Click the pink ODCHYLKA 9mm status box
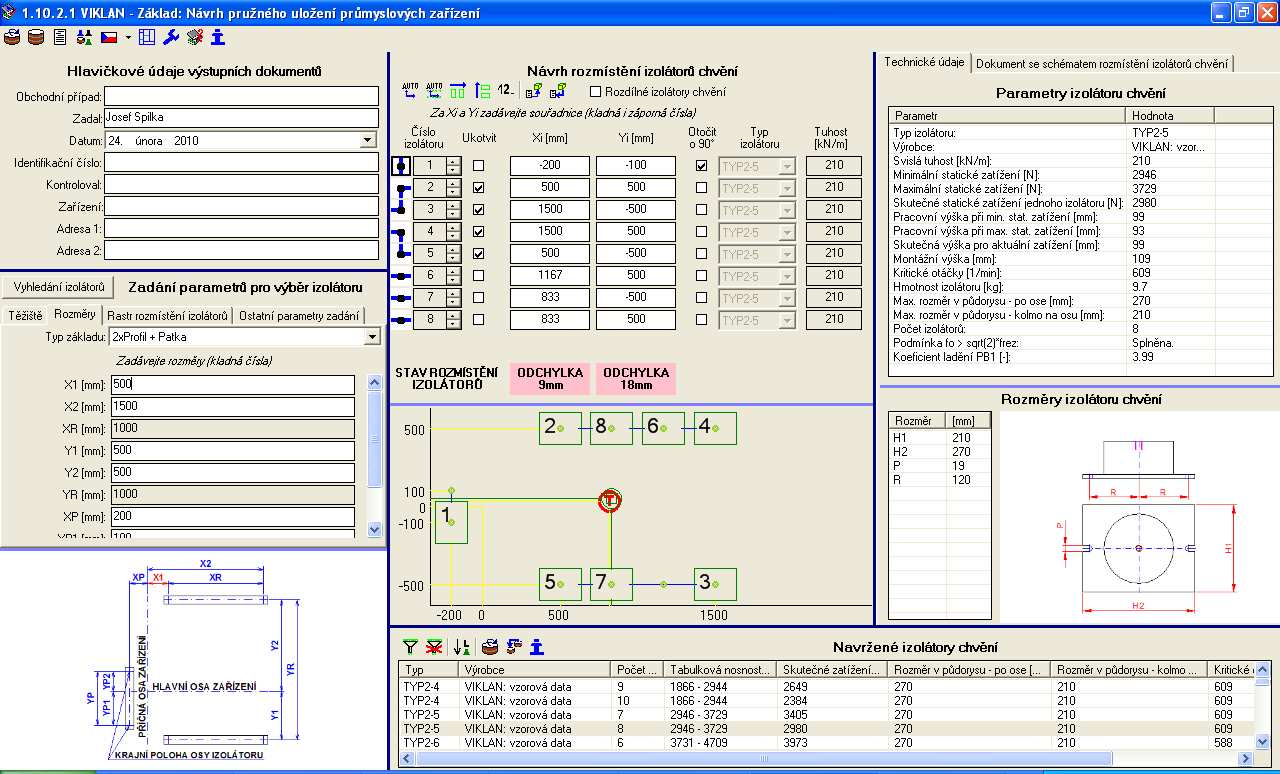 [x=548, y=378]
